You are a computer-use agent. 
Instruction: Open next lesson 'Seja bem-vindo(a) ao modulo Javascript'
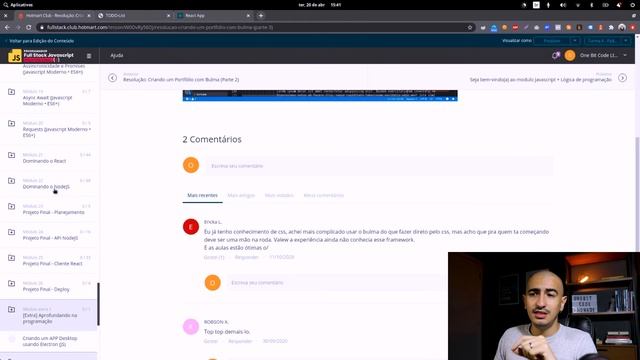click(540, 80)
